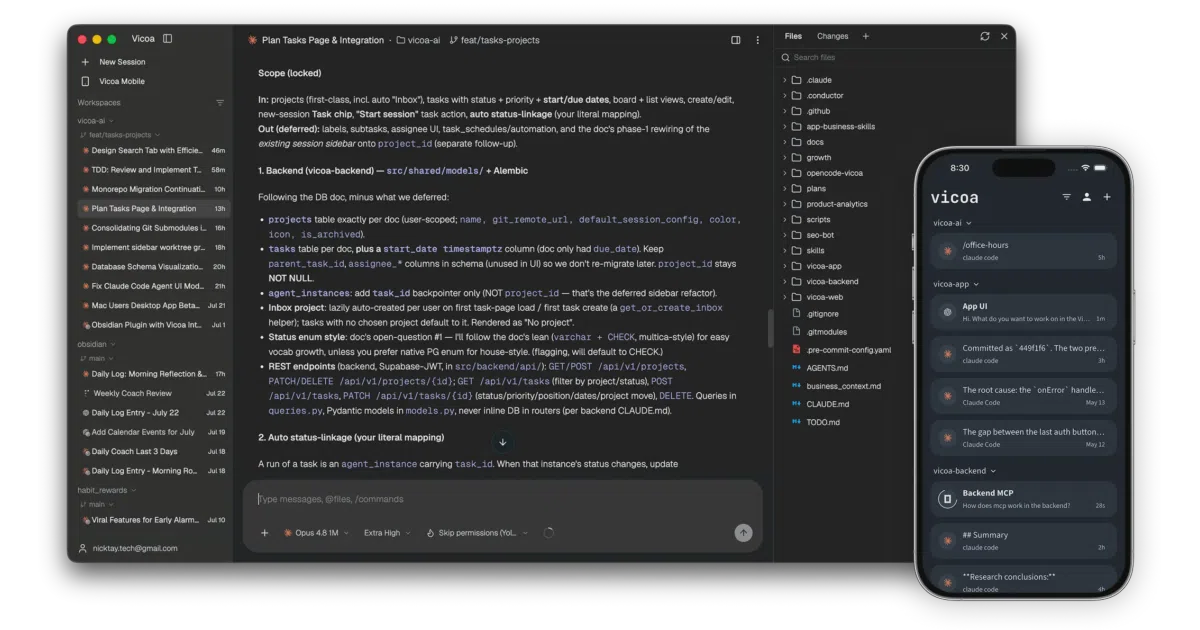Filter workspaces using the Workspaces filter icon

click(x=220, y=103)
